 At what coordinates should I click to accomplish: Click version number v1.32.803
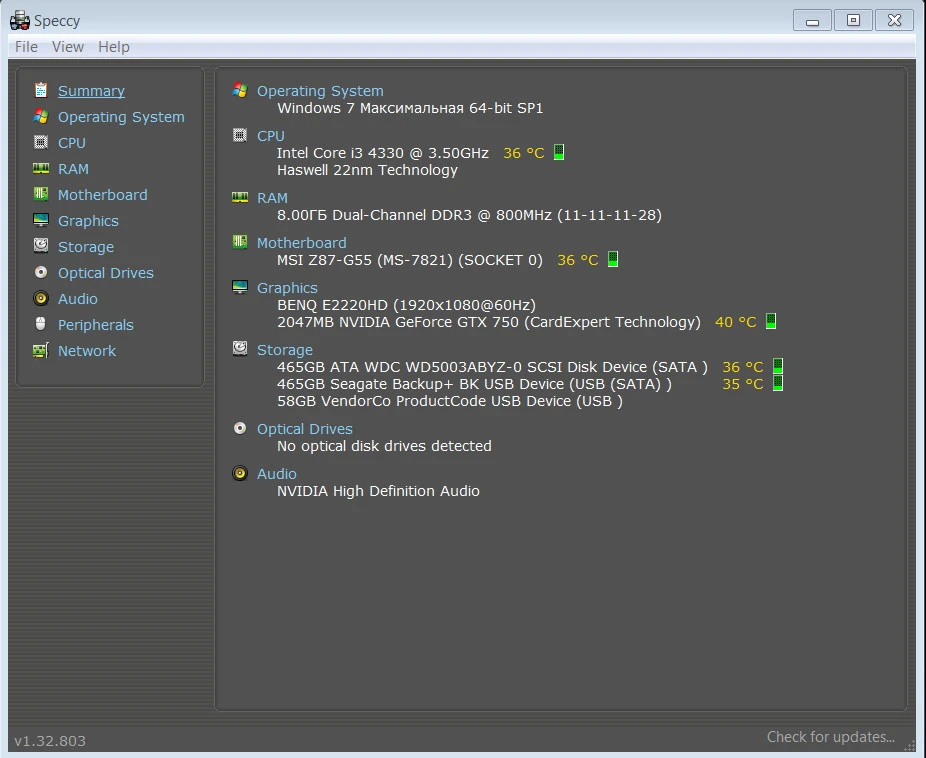(x=50, y=740)
